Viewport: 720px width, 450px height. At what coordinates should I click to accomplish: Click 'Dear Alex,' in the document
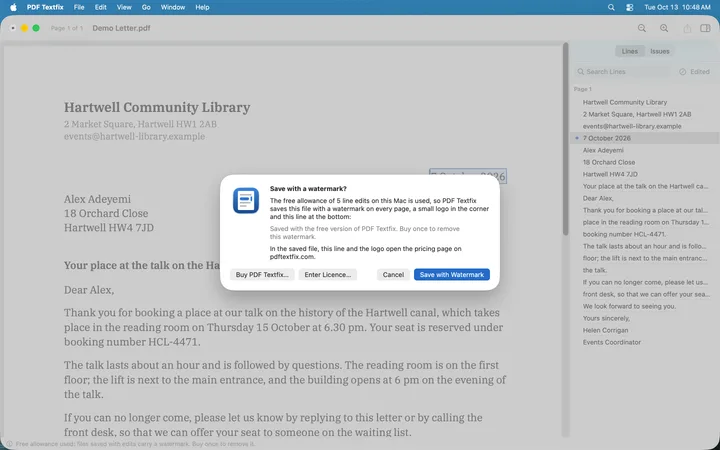point(89,290)
